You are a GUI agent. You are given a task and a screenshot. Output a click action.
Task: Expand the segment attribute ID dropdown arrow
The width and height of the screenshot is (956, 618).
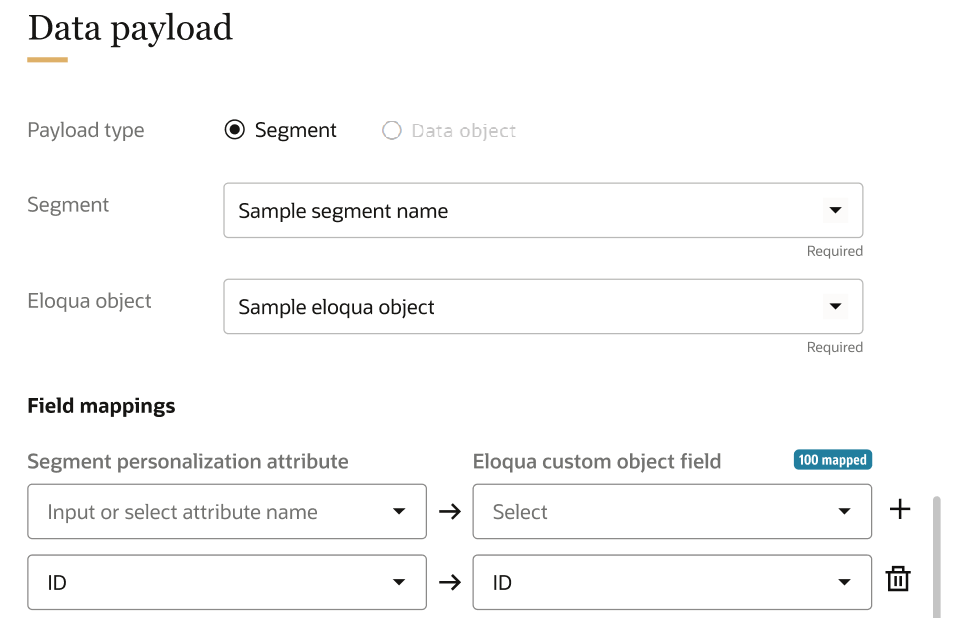point(399,582)
